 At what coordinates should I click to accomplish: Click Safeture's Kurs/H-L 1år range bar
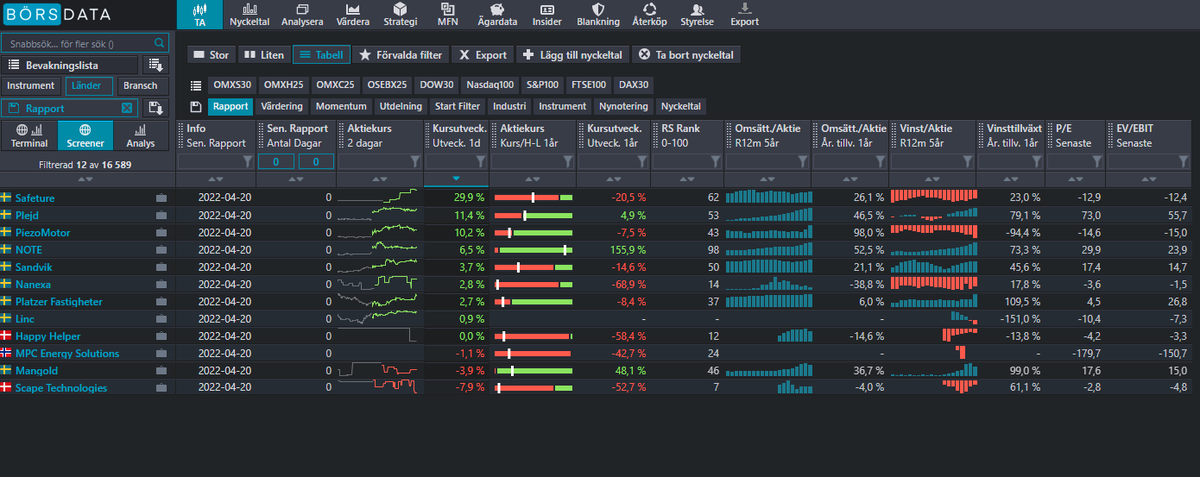[x=534, y=198]
